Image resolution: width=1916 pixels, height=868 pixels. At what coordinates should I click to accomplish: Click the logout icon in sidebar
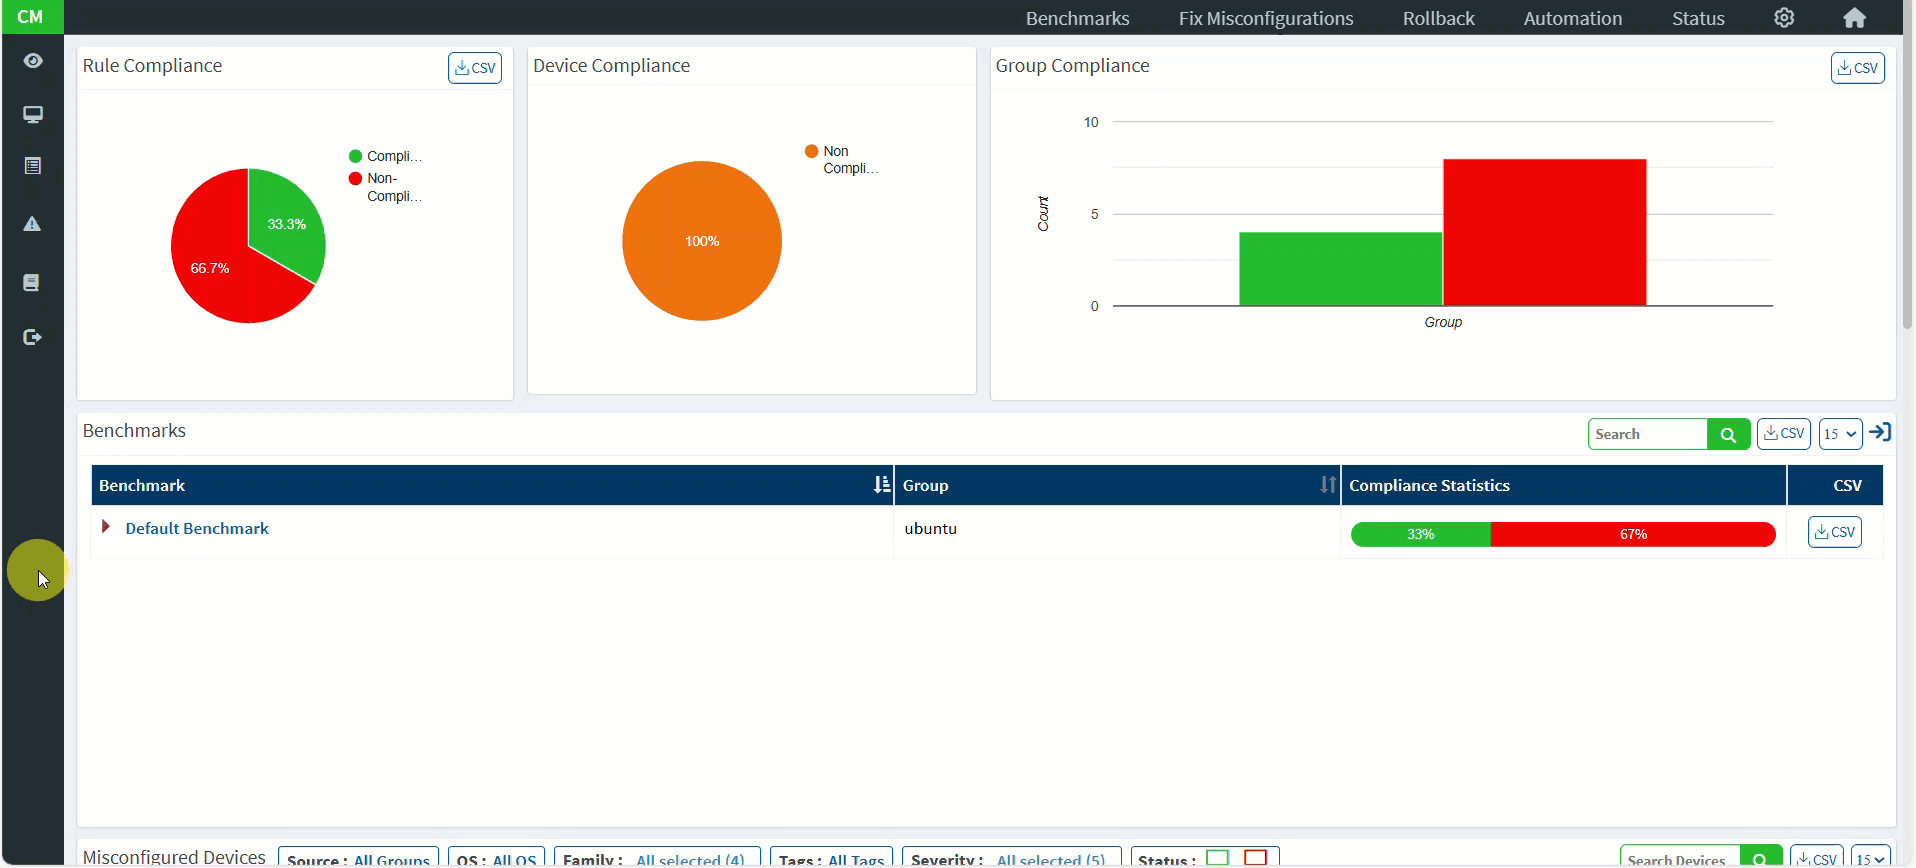(33, 338)
